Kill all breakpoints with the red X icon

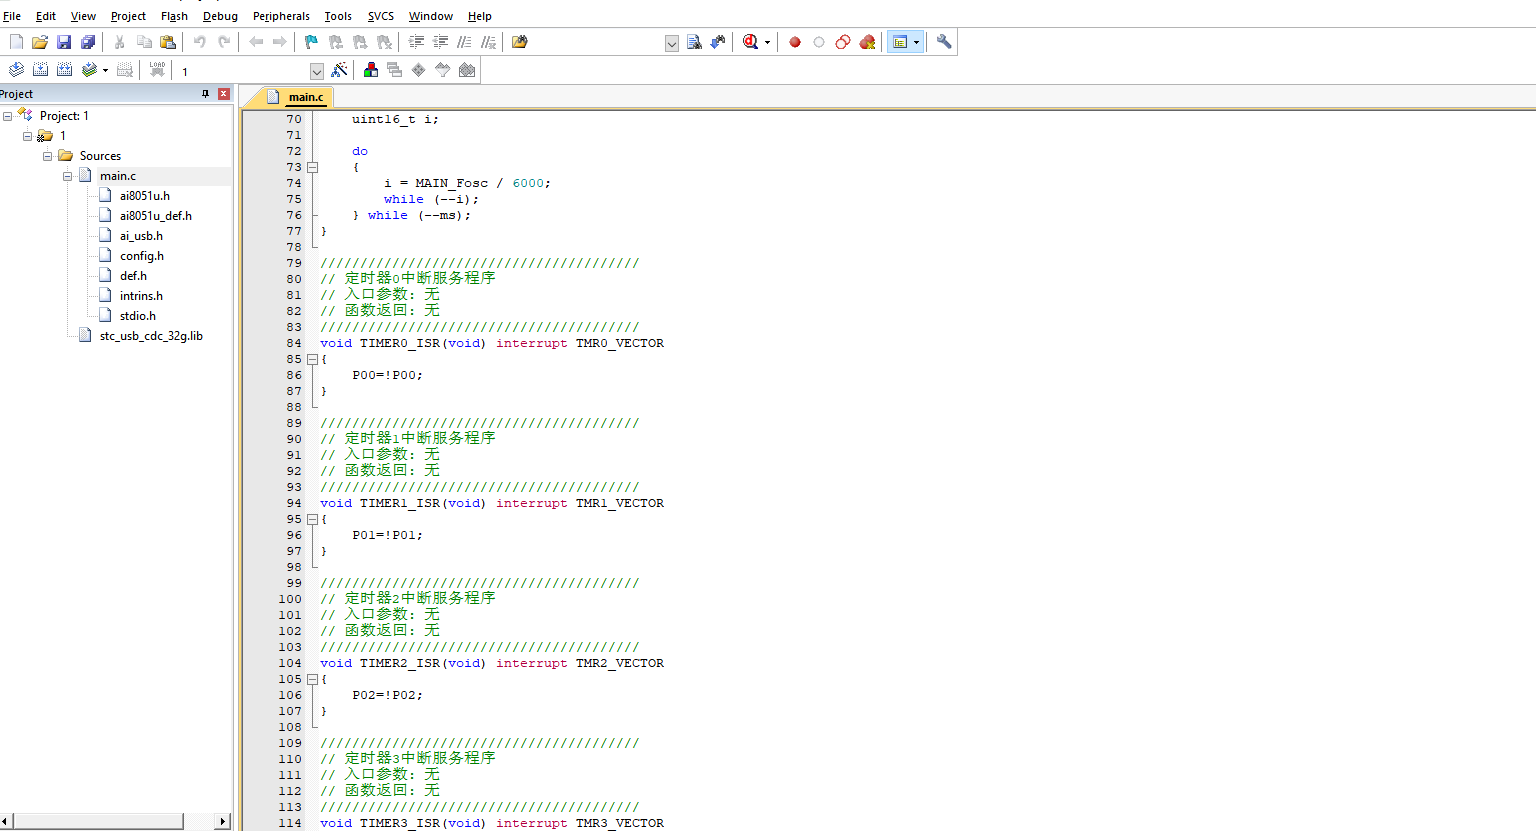pos(867,42)
